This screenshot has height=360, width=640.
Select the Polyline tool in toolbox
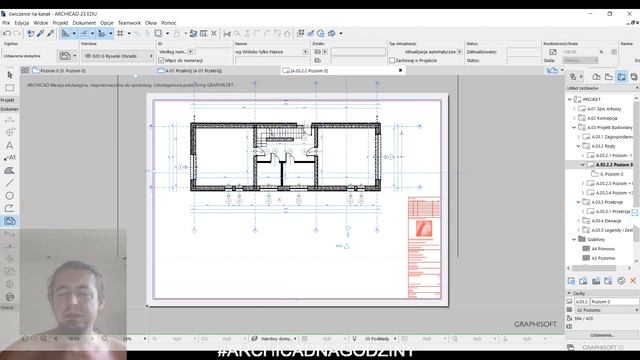click(9, 208)
